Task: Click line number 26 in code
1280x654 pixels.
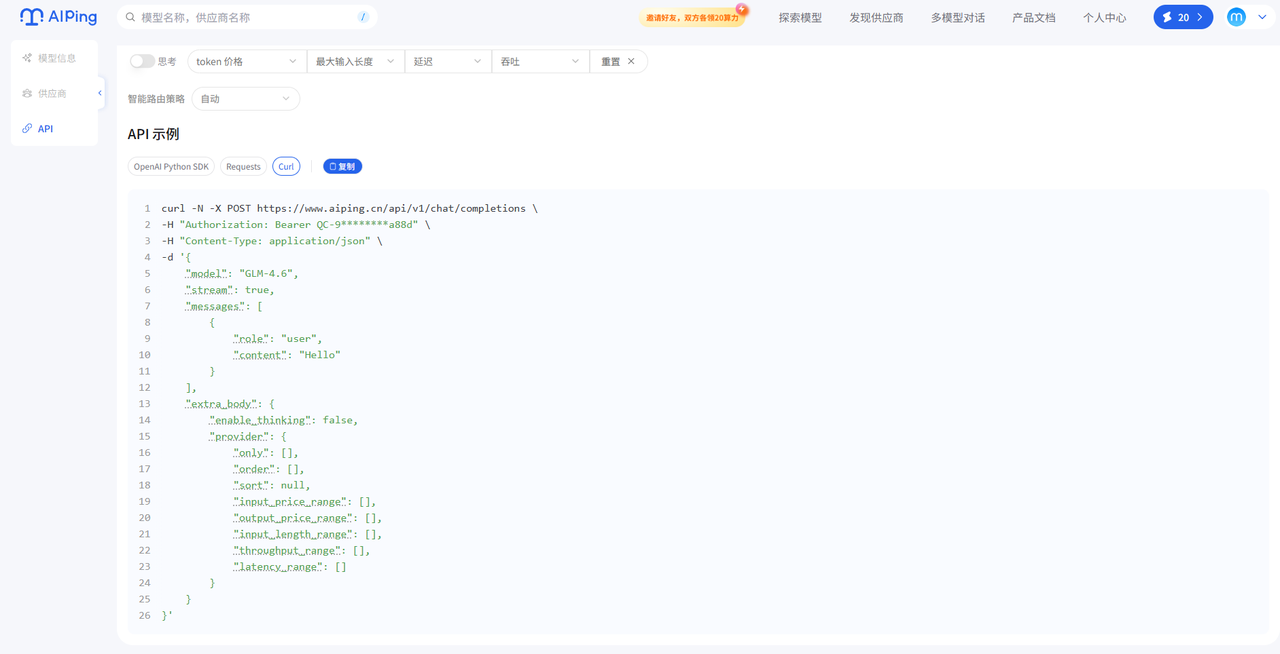Action: pos(145,616)
